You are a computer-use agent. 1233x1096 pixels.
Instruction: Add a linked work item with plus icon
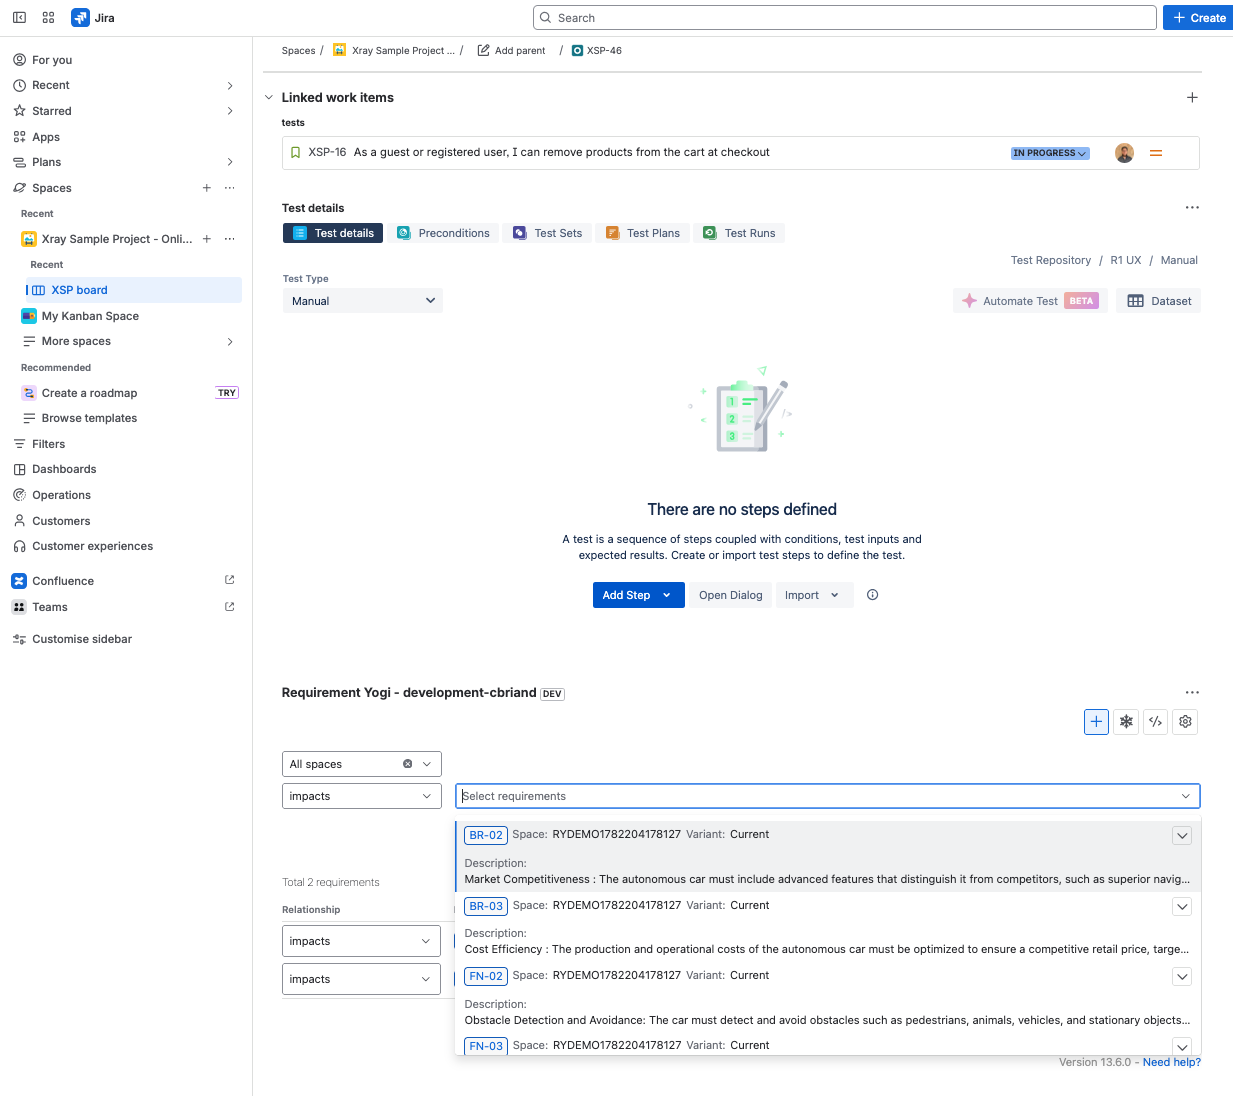point(1192,97)
